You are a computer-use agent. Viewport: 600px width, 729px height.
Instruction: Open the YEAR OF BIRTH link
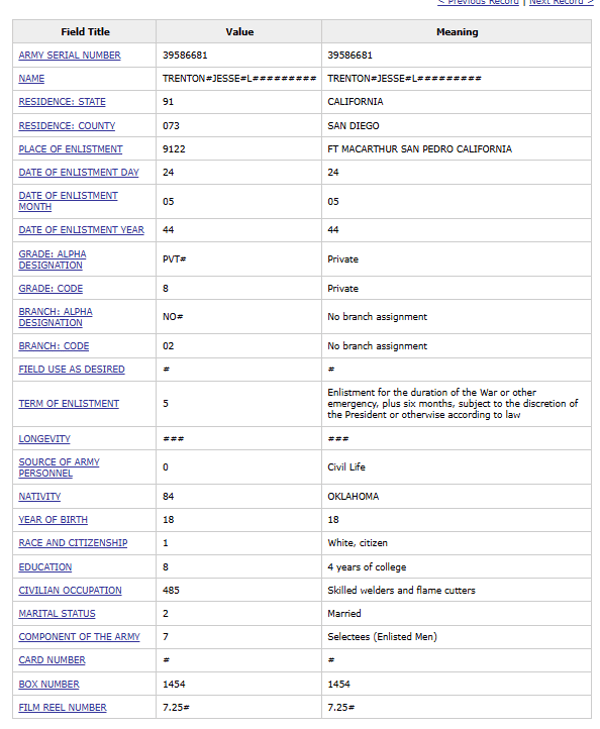[53, 520]
